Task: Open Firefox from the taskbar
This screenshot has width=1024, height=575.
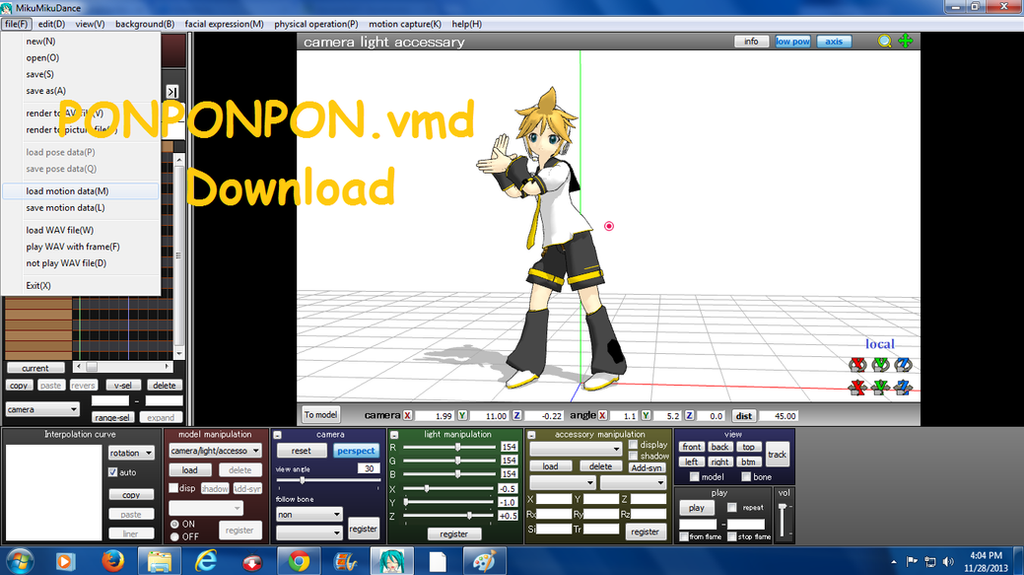Action: click(113, 561)
